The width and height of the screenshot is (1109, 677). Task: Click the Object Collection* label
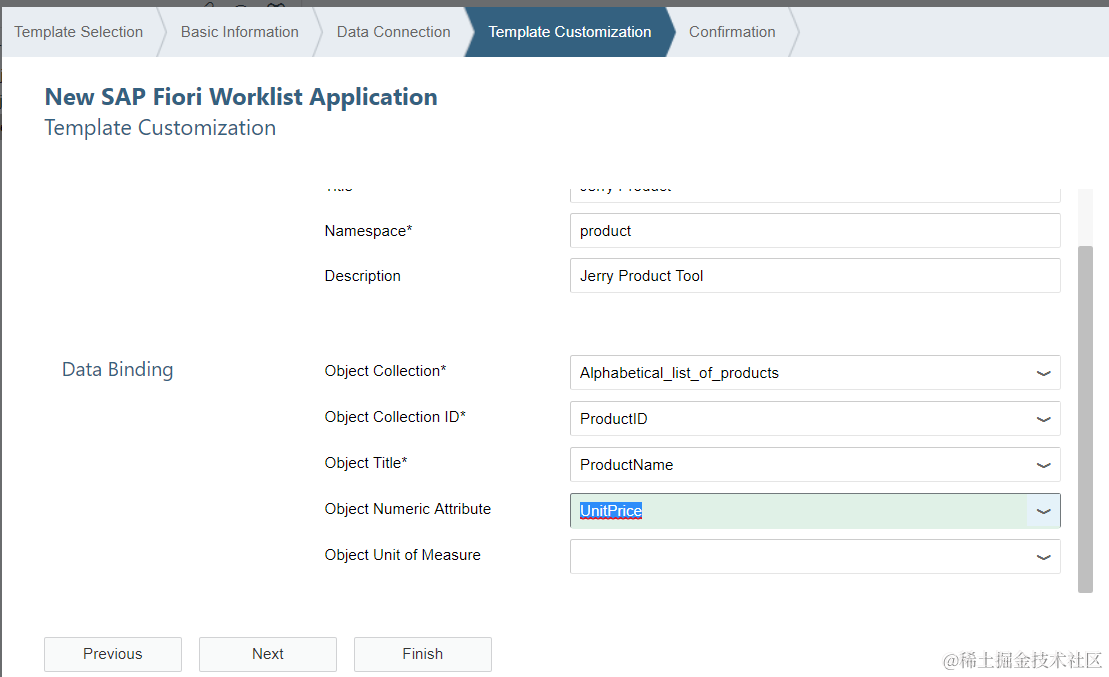385,371
